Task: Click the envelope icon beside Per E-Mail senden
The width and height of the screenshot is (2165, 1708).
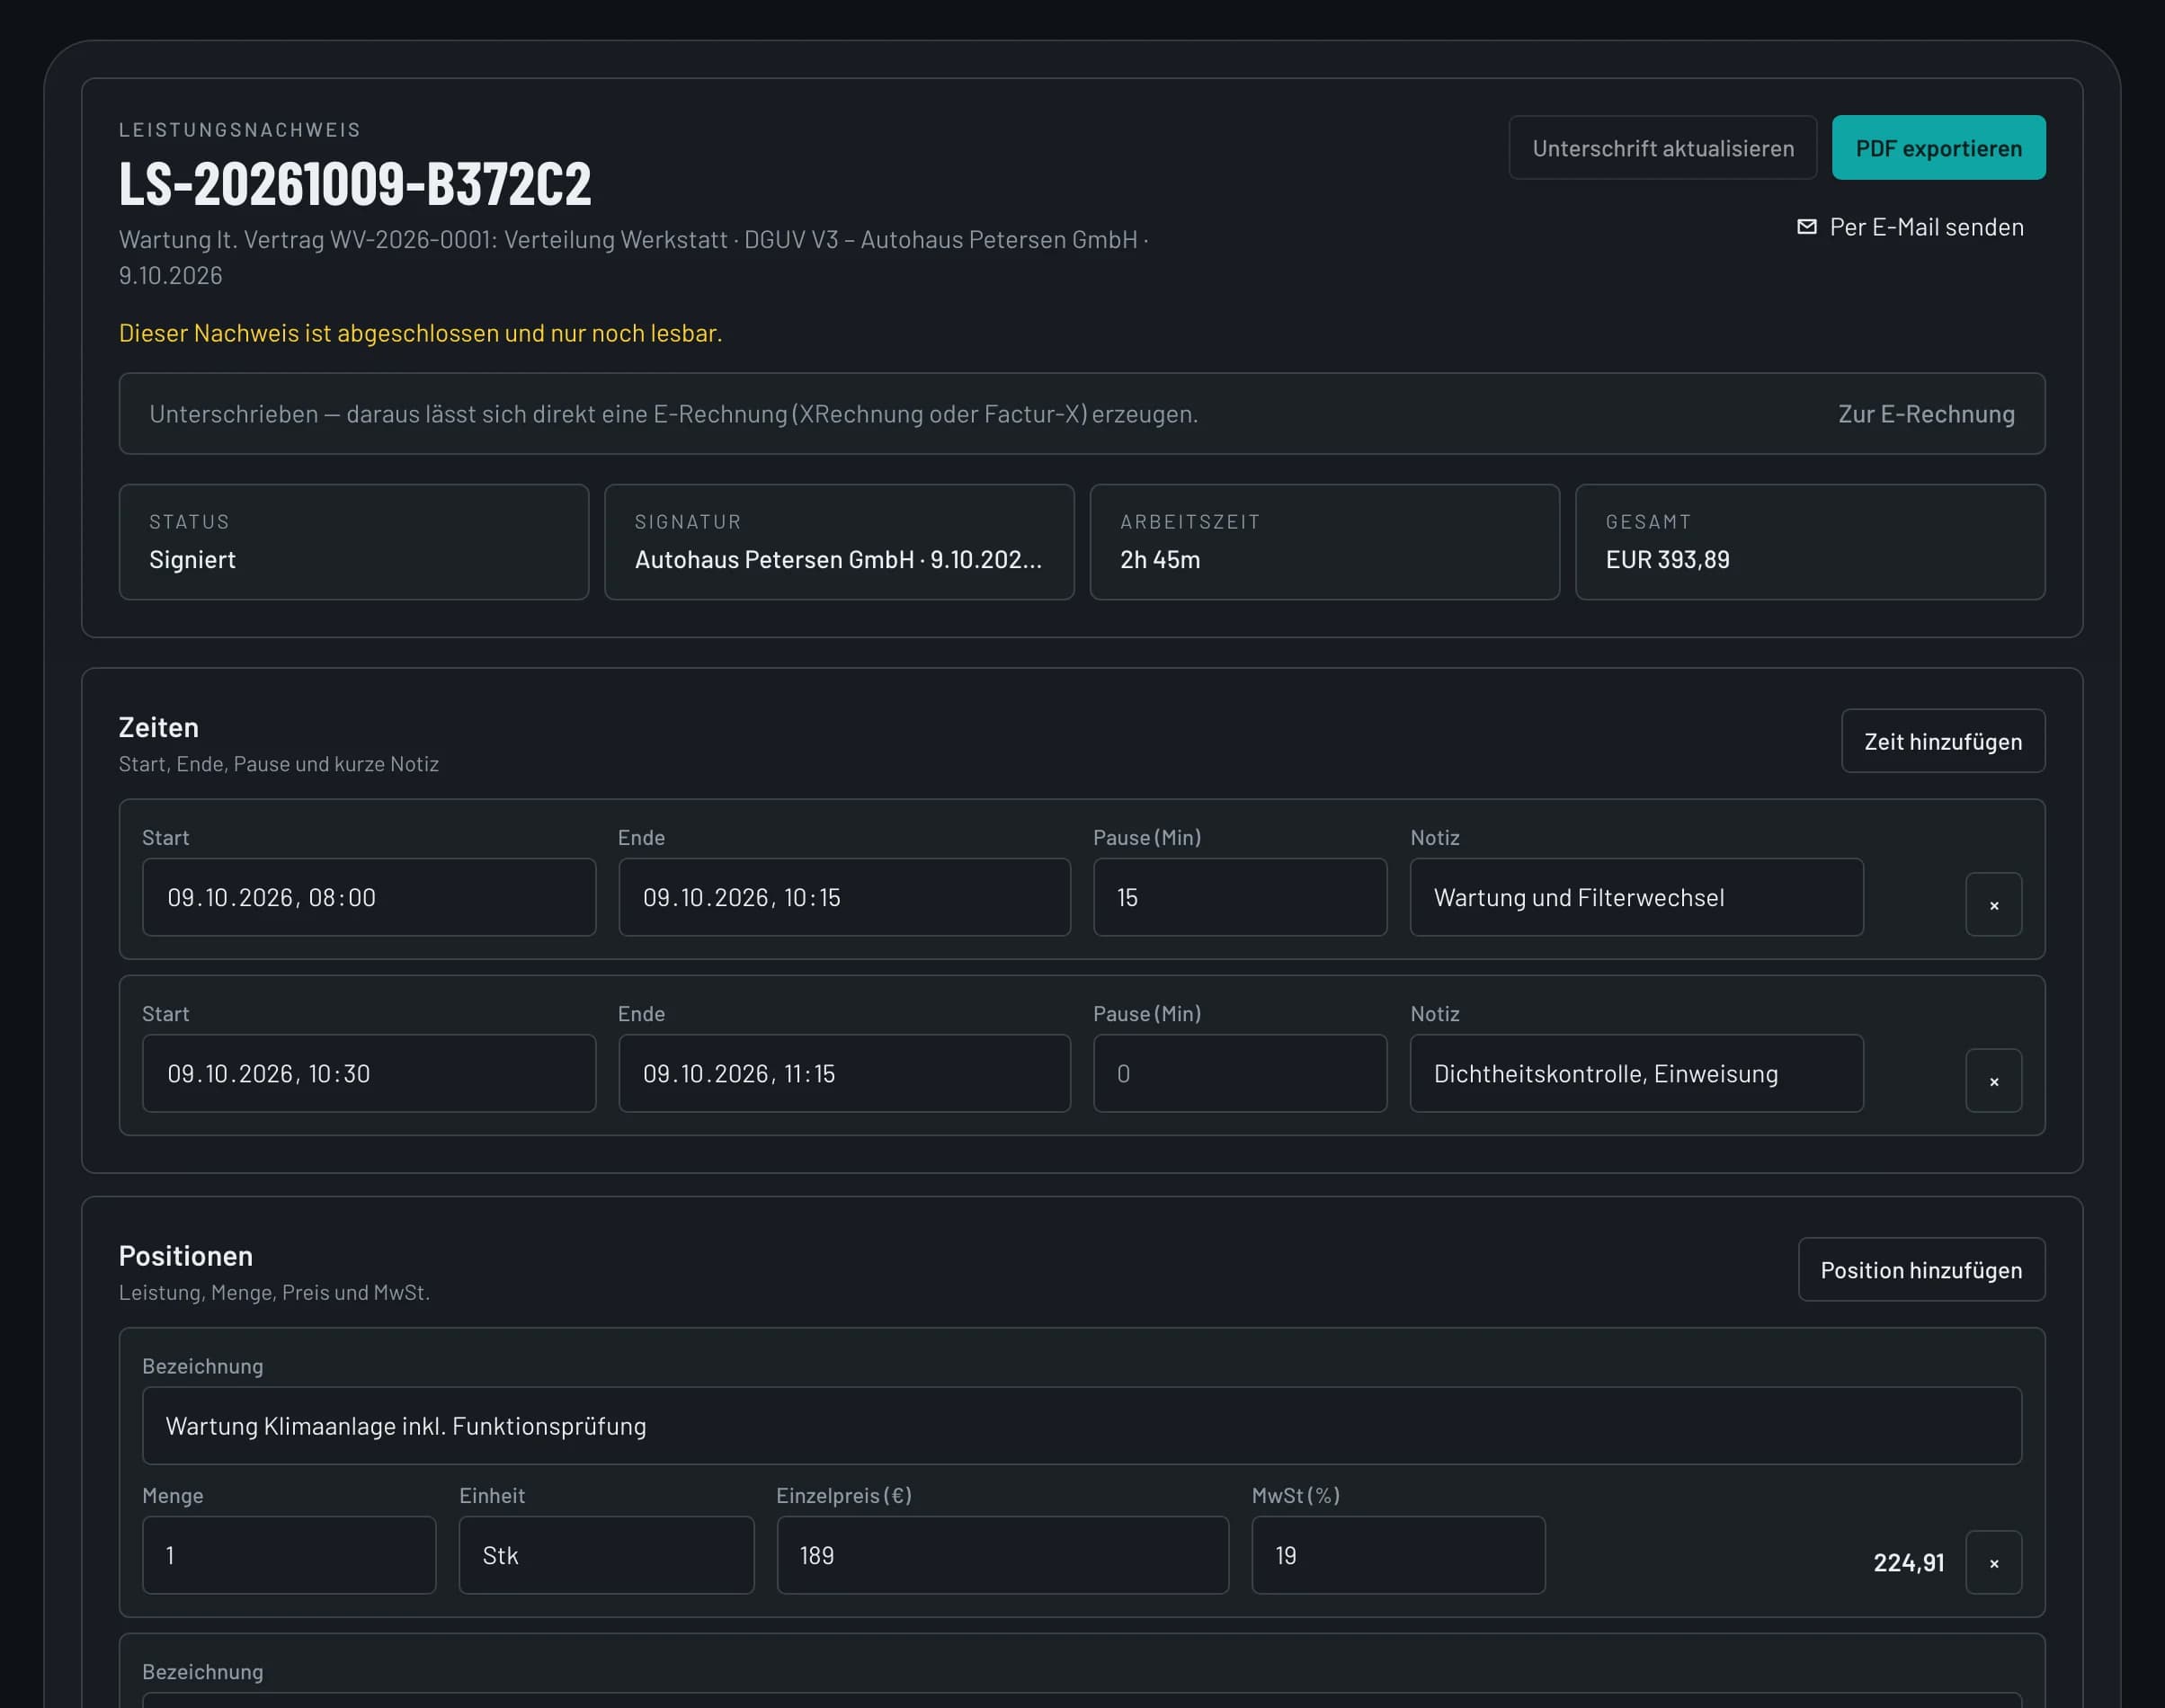Action: tap(1806, 227)
